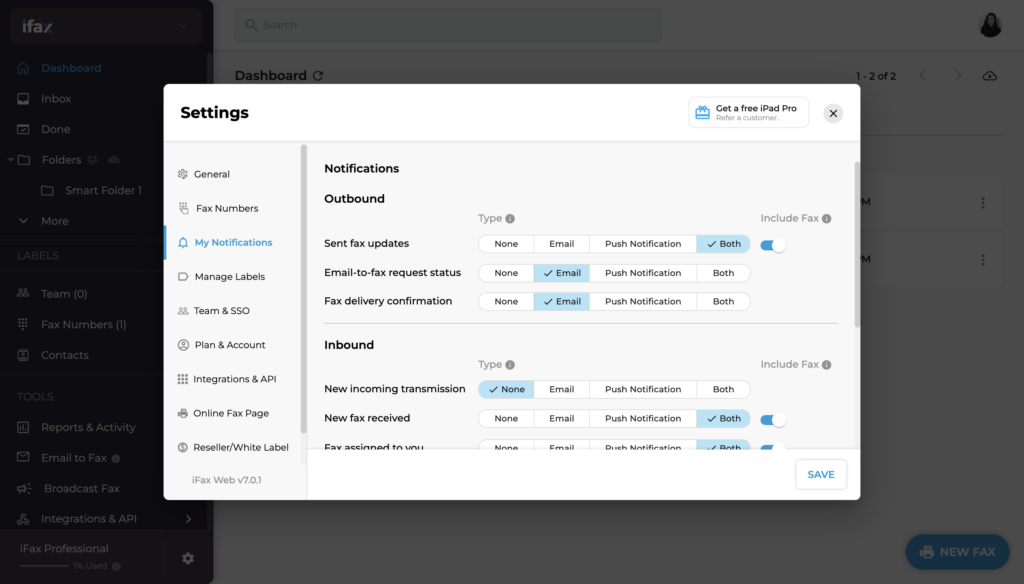
Task: Start a NEW FAX
Action: (957, 551)
